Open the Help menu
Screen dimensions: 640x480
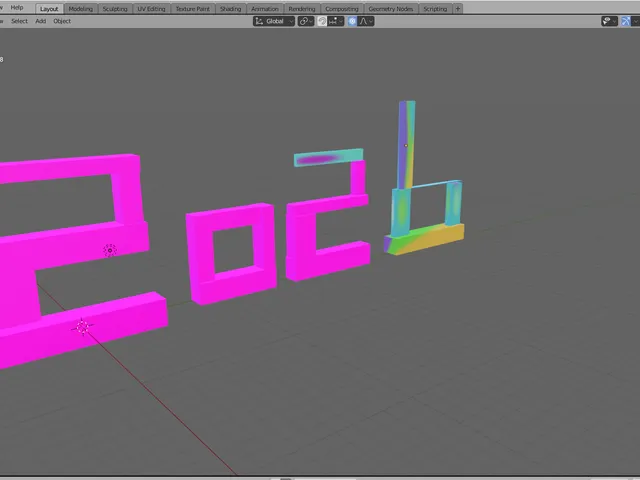coord(17,7)
